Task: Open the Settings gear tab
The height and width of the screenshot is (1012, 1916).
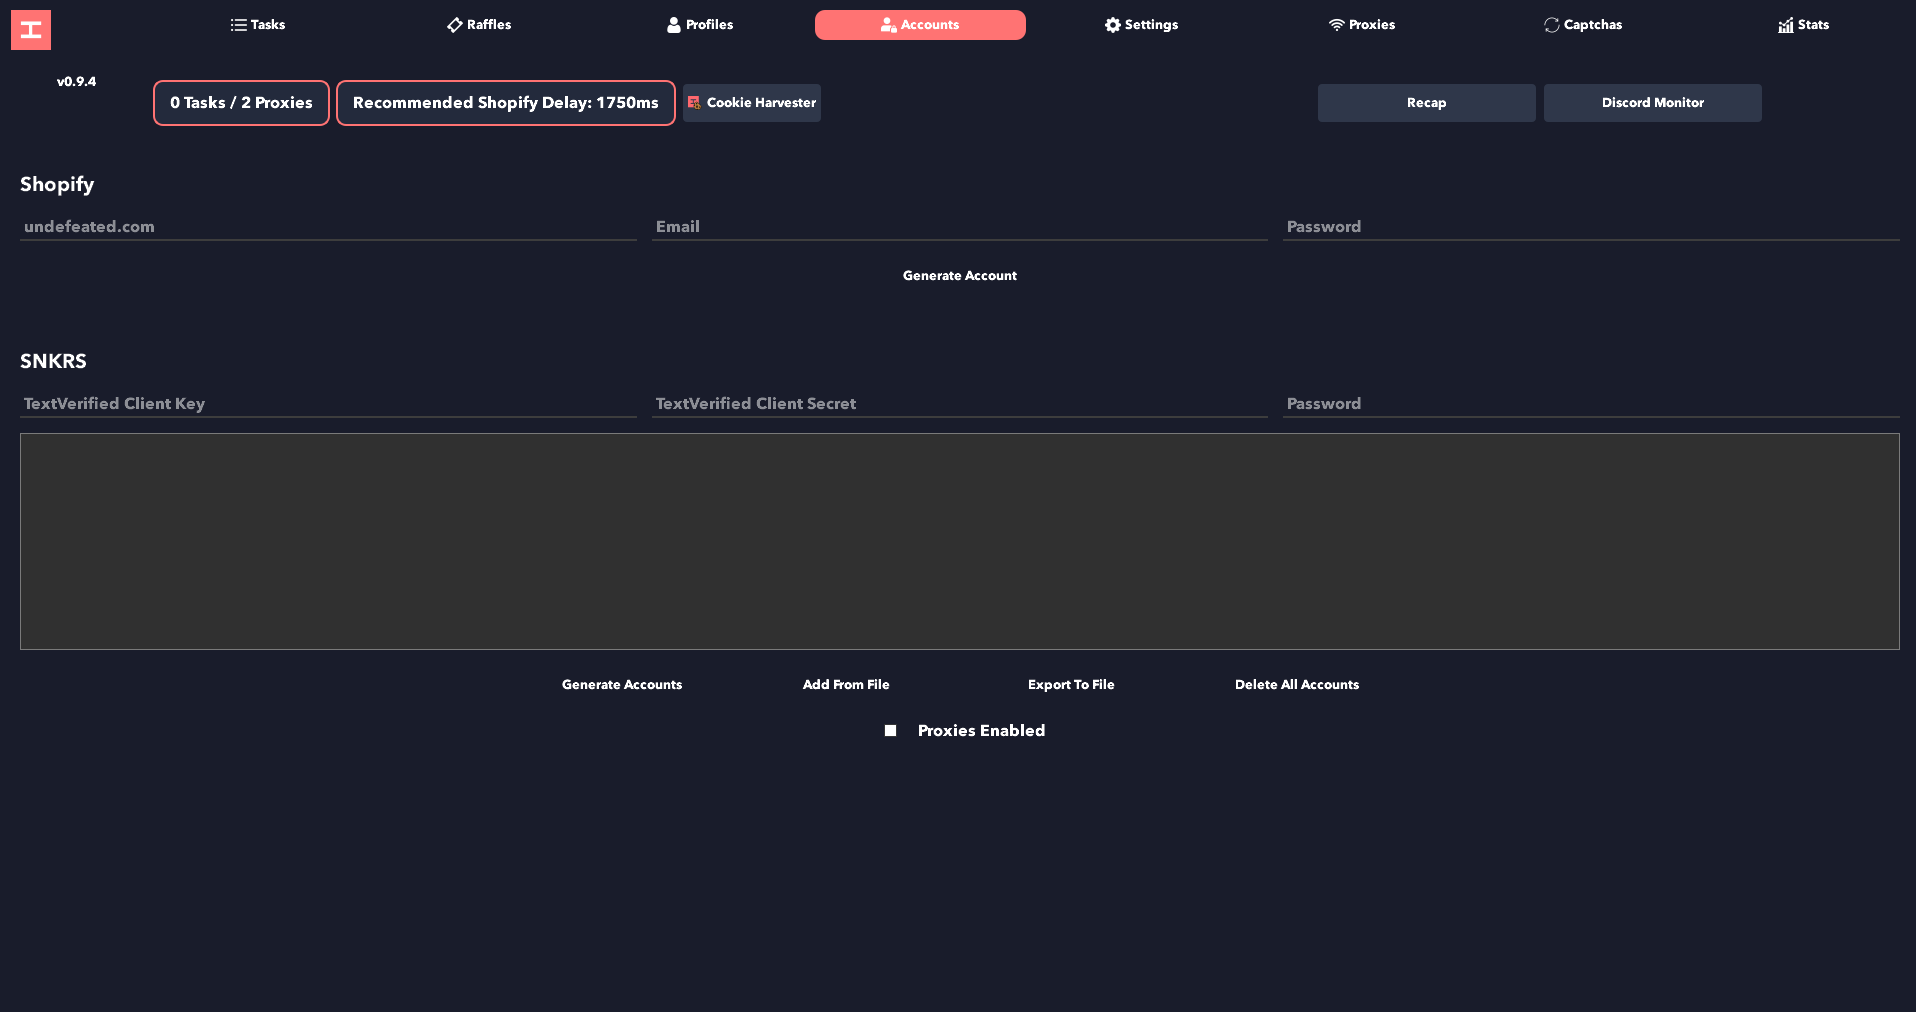Action: tap(1141, 25)
